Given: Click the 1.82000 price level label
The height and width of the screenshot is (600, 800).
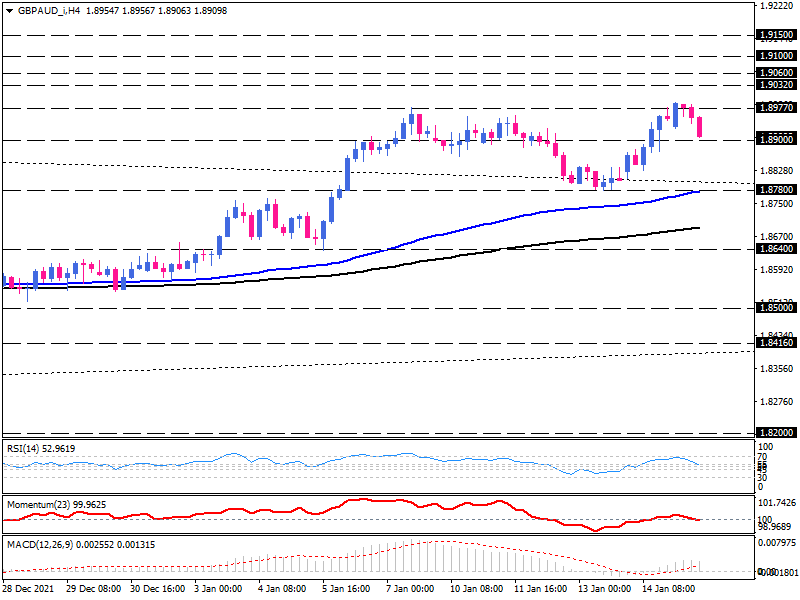Looking at the screenshot, I should [x=775, y=433].
